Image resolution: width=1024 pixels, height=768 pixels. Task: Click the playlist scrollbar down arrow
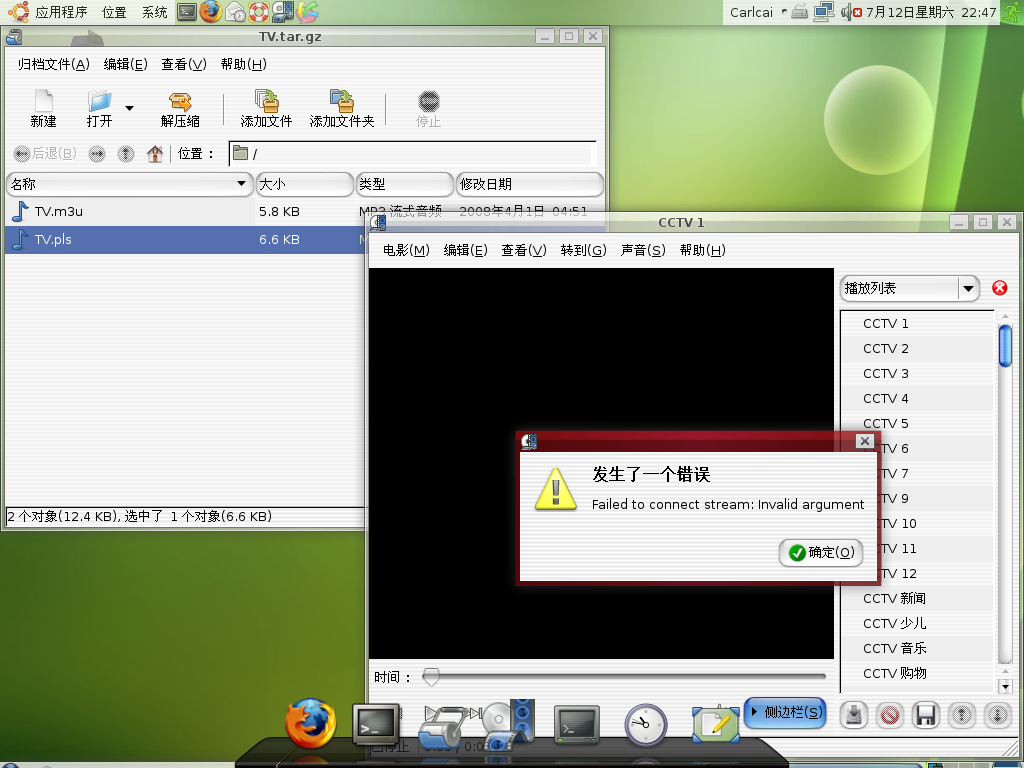1005,686
